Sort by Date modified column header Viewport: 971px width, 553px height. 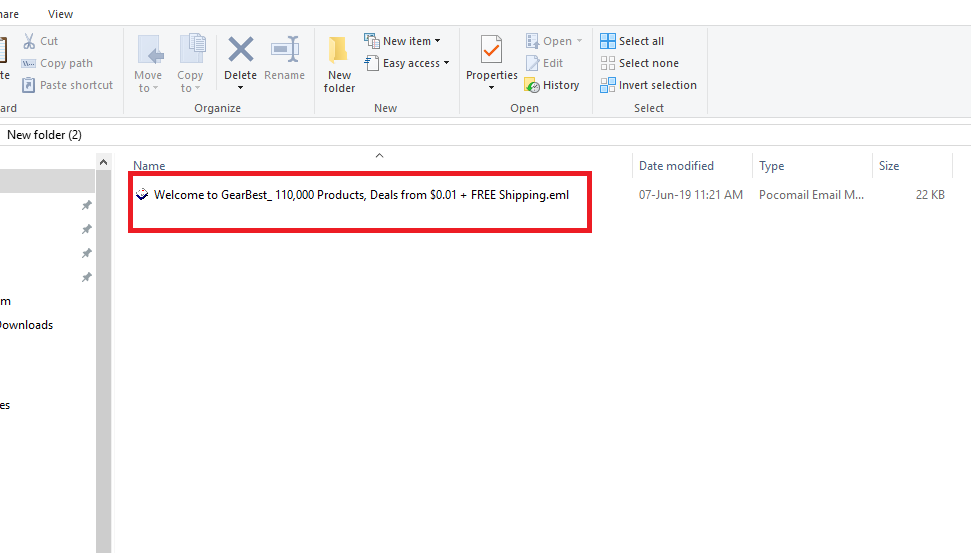click(x=676, y=166)
